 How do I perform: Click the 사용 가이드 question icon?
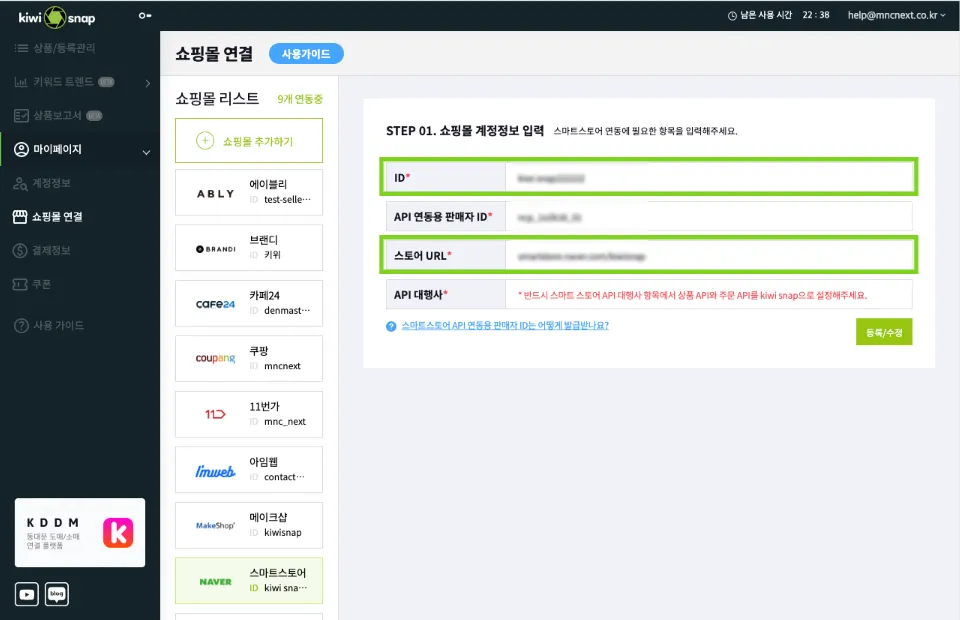[x=21, y=326]
